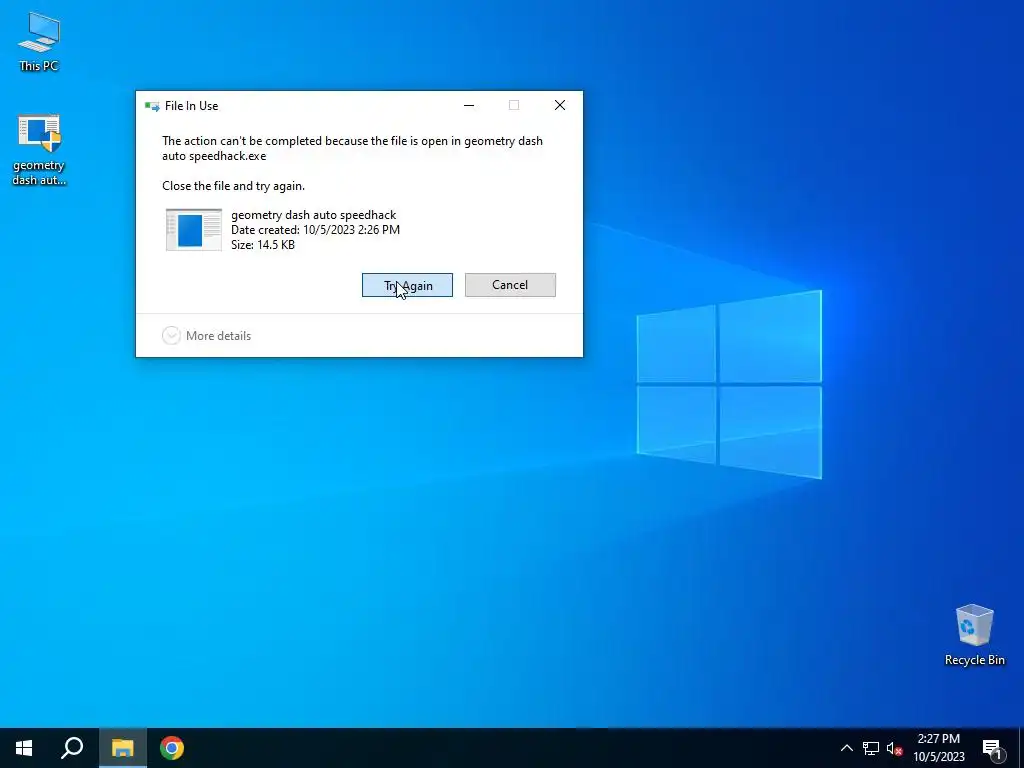
Task: Cancel the File In Use dialog
Action: click(510, 285)
